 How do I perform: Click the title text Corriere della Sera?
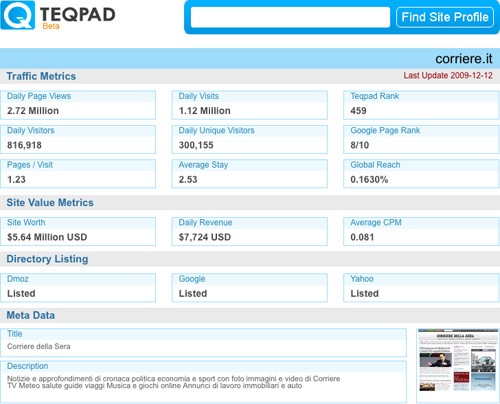[39, 346]
